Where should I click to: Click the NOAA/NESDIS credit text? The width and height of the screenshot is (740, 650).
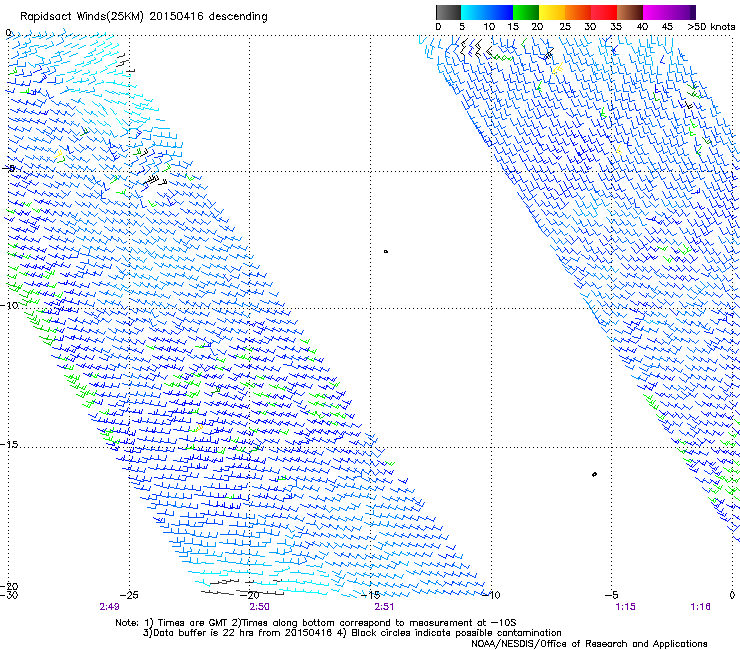(x=589, y=644)
